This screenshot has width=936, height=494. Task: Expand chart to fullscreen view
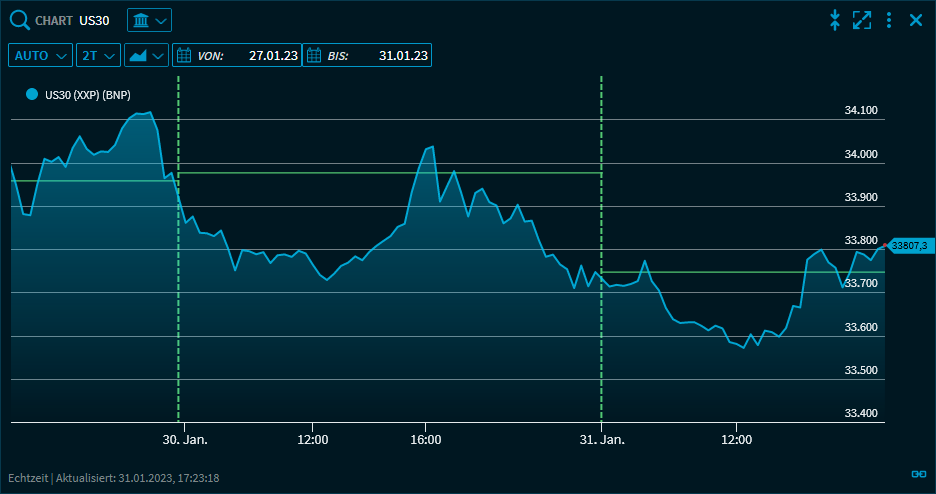pyautogui.click(x=862, y=20)
